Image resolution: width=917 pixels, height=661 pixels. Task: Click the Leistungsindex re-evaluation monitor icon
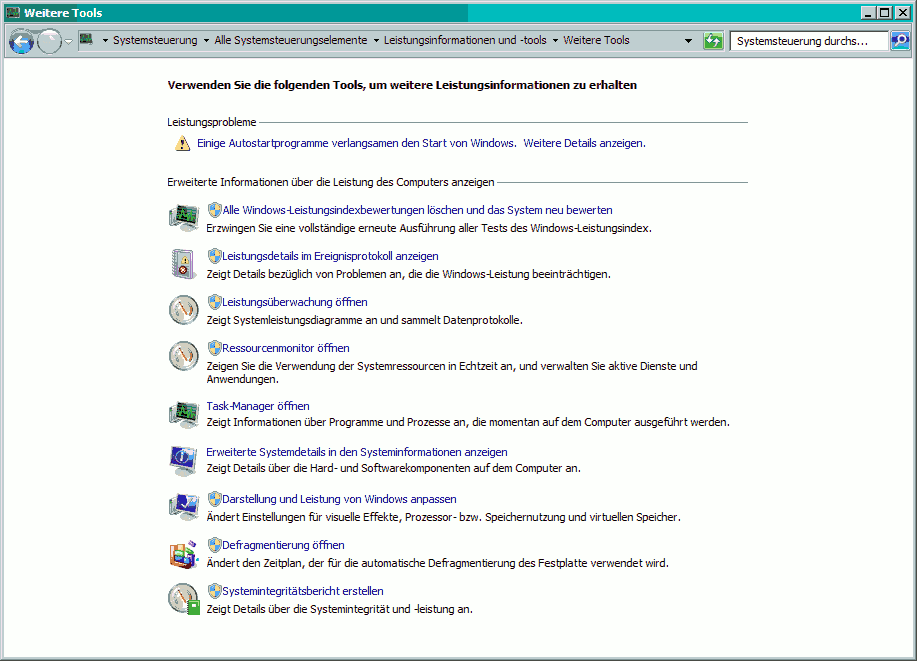point(184,218)
